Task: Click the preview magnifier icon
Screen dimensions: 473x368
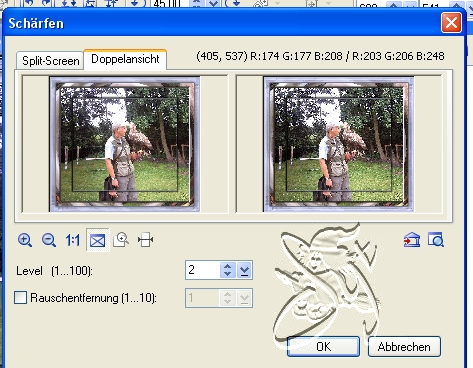Action: click(436, 240)
